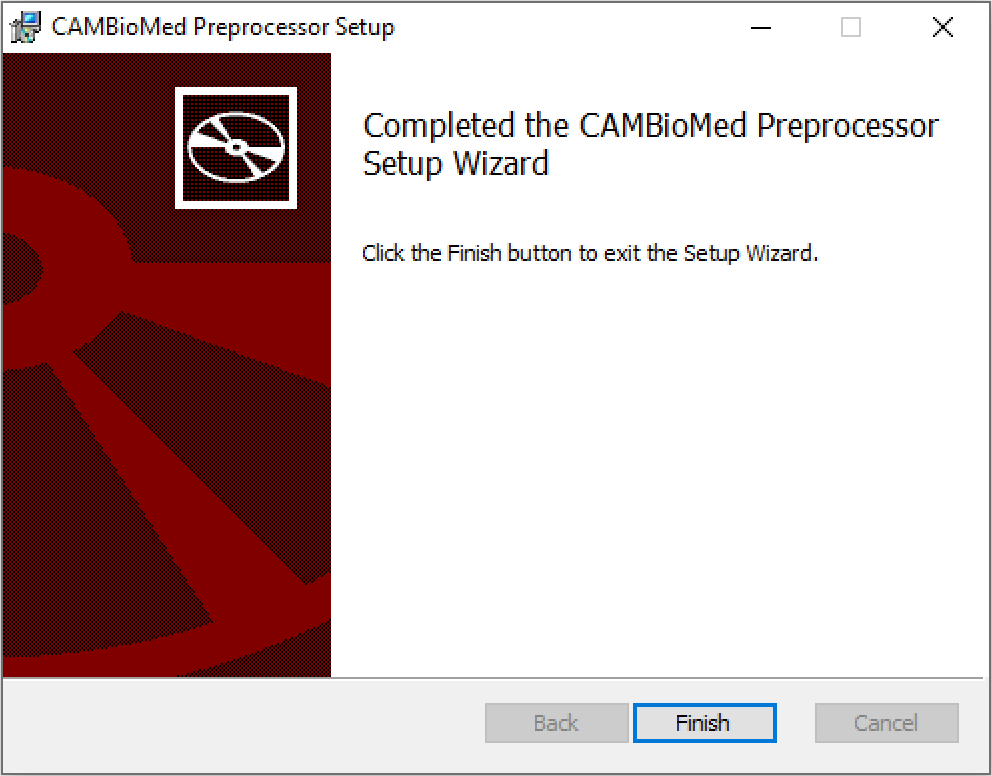Click the Completed Setup Wizard heading text

pyautogui.click(x=650, y=143)
